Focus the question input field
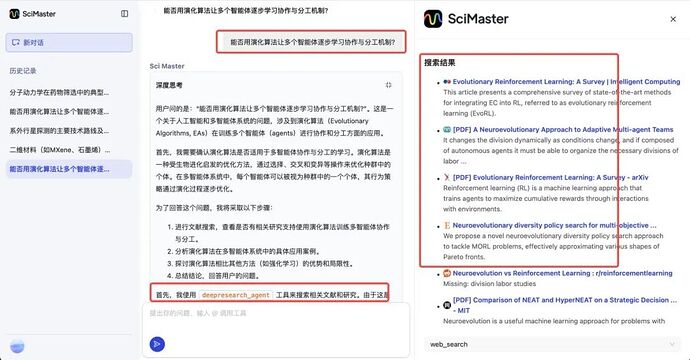Viewport: 690px width, 360px height. (276, 313)
